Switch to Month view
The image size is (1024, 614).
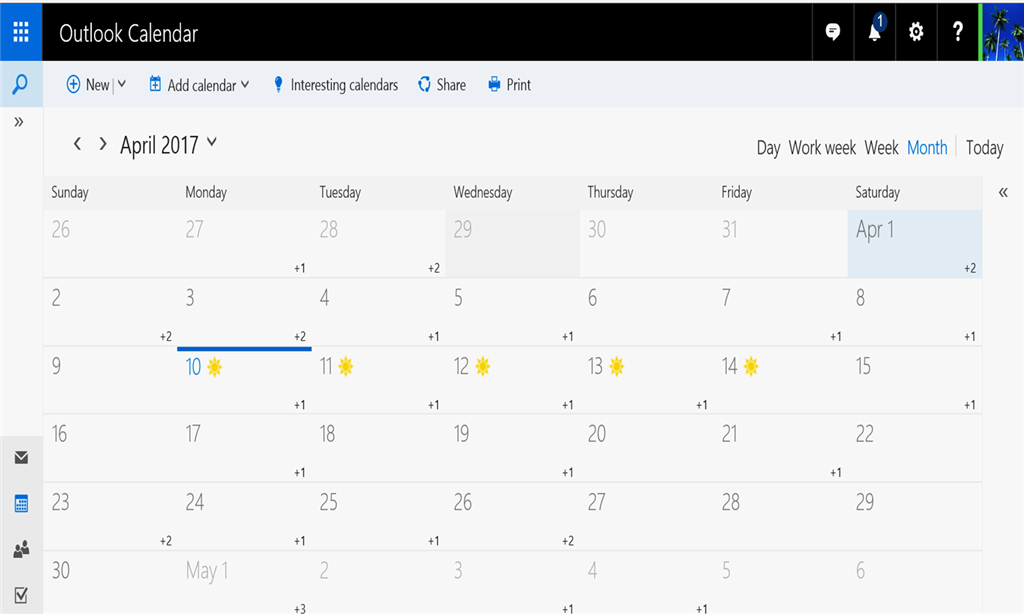coord(927,148)
